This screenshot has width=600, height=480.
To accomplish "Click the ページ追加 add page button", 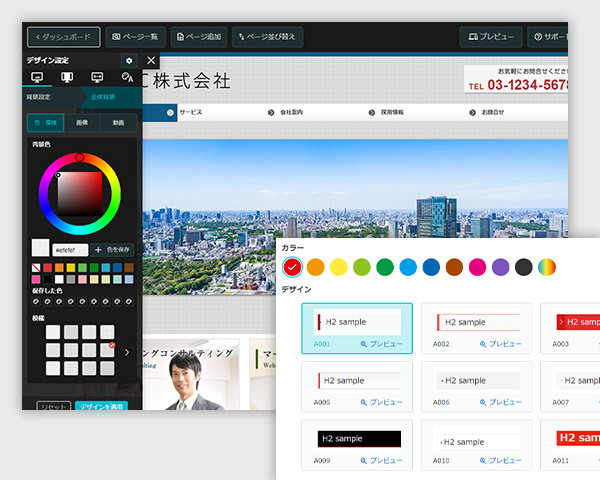I will 199,37.
